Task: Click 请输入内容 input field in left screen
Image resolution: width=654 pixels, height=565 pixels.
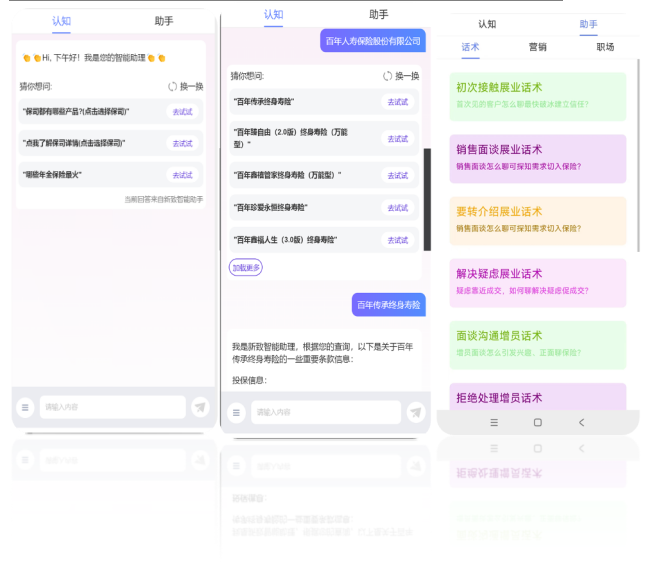Action: 113,407
